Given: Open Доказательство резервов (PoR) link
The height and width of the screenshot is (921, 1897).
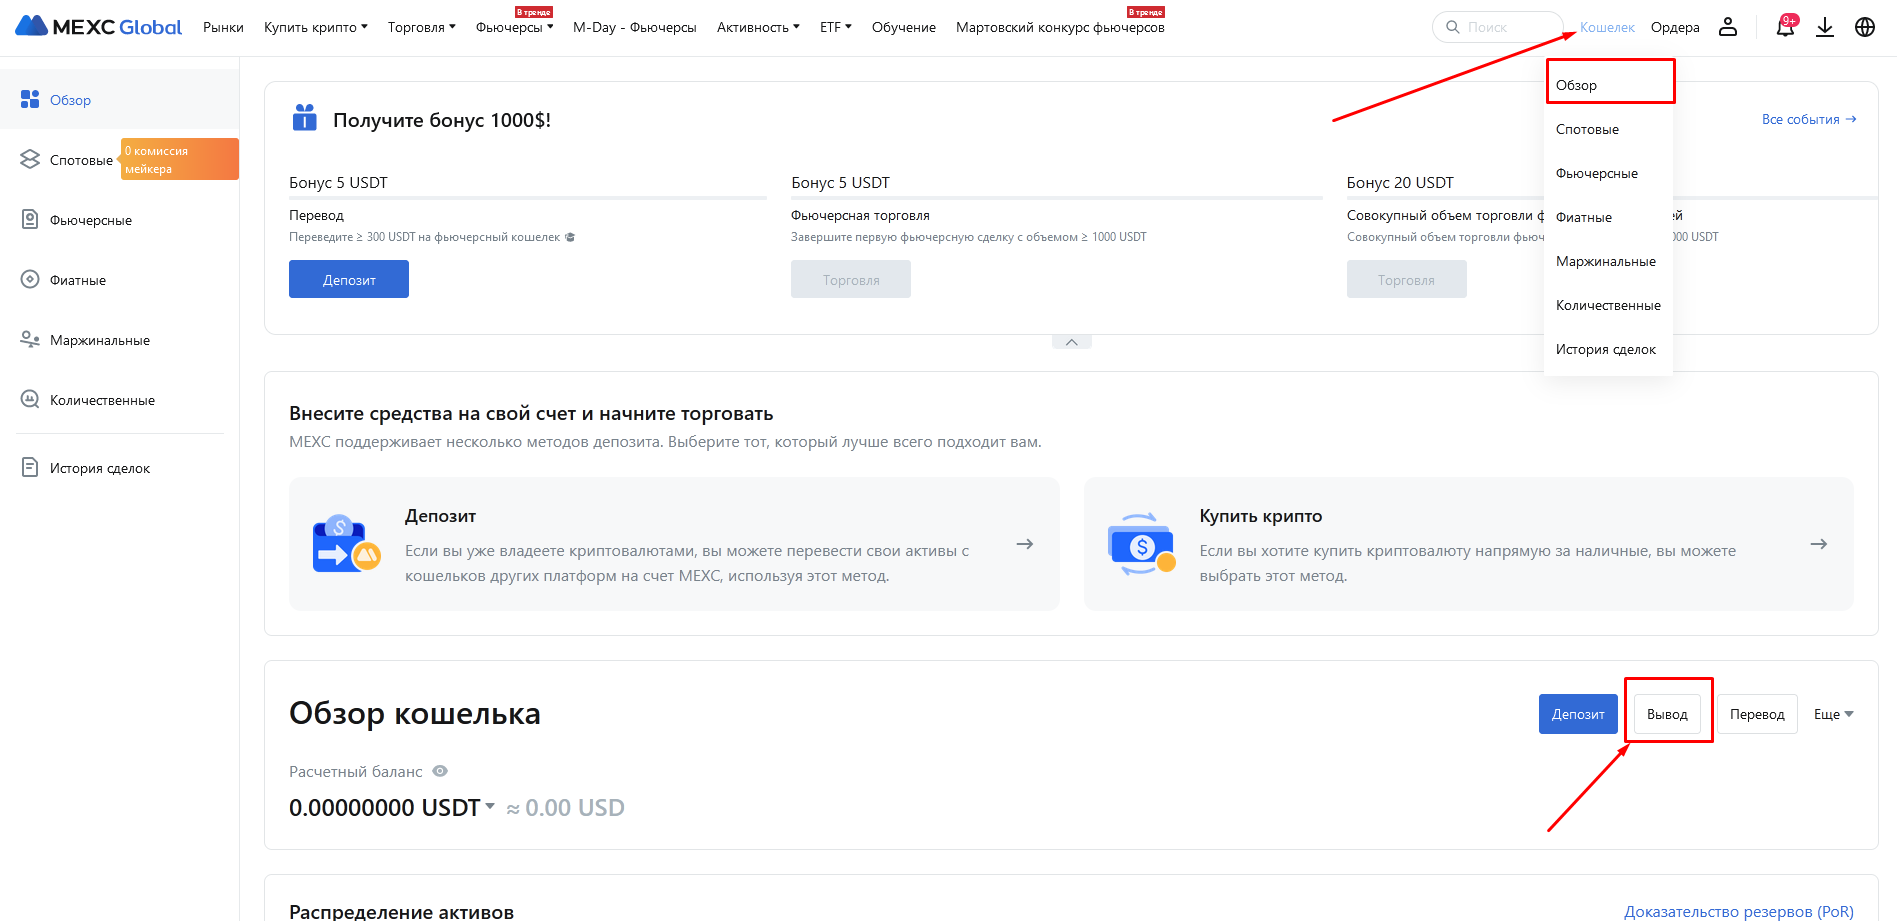Looking at the screenshot, I should 1739,911.
